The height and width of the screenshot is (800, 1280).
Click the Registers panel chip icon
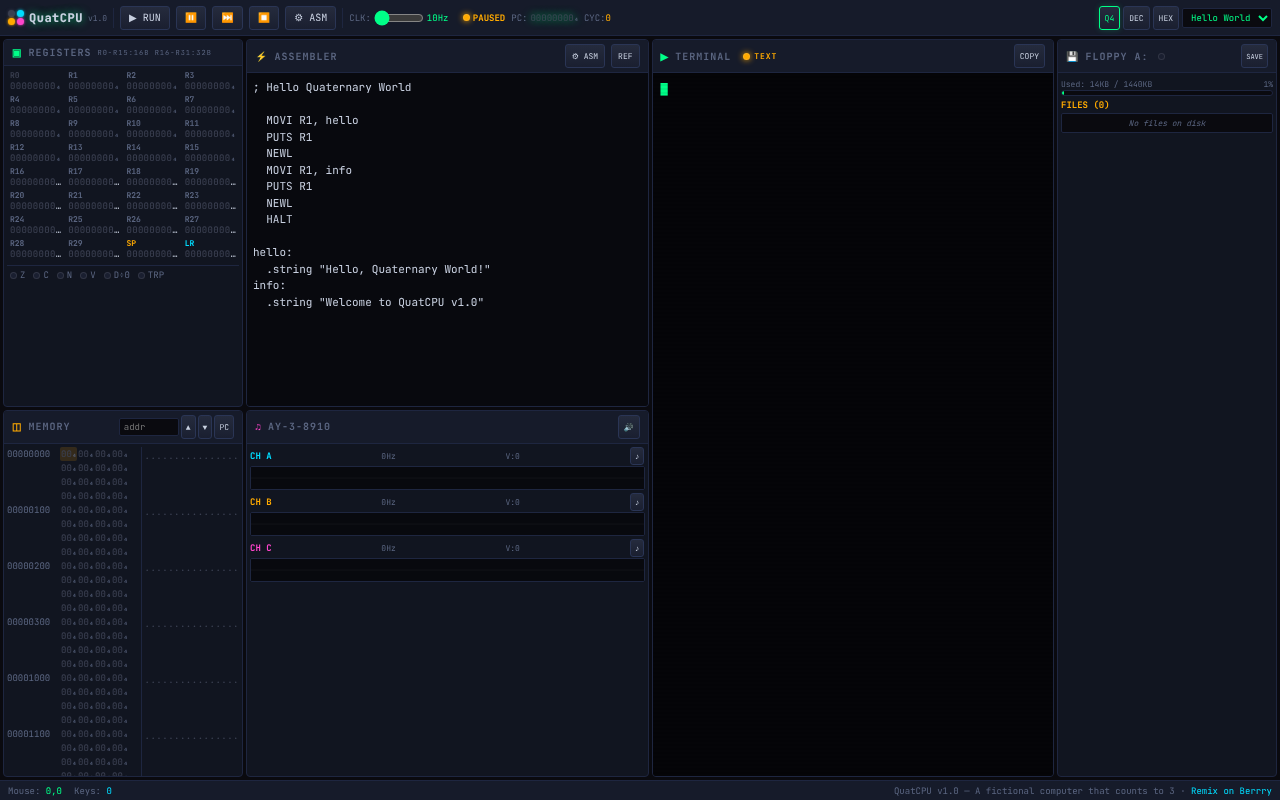[x=16, y=53]
